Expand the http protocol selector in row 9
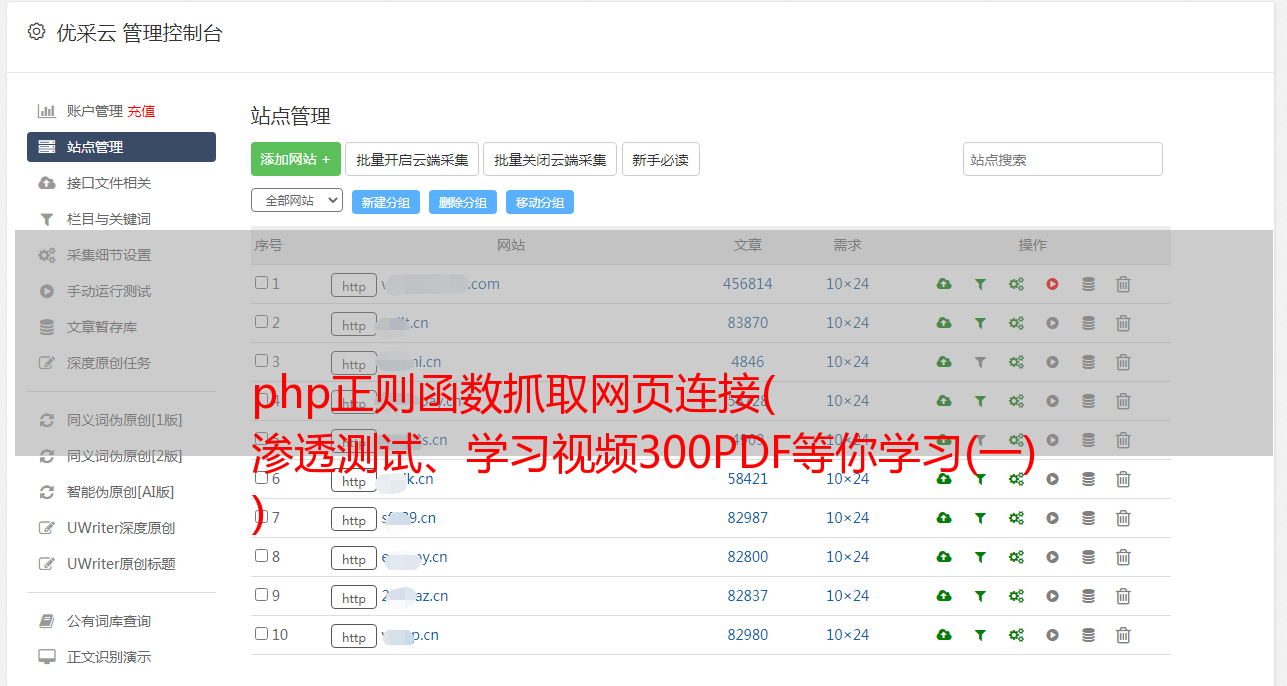Viewport: 1287px width, 686px height. (354, 597)
